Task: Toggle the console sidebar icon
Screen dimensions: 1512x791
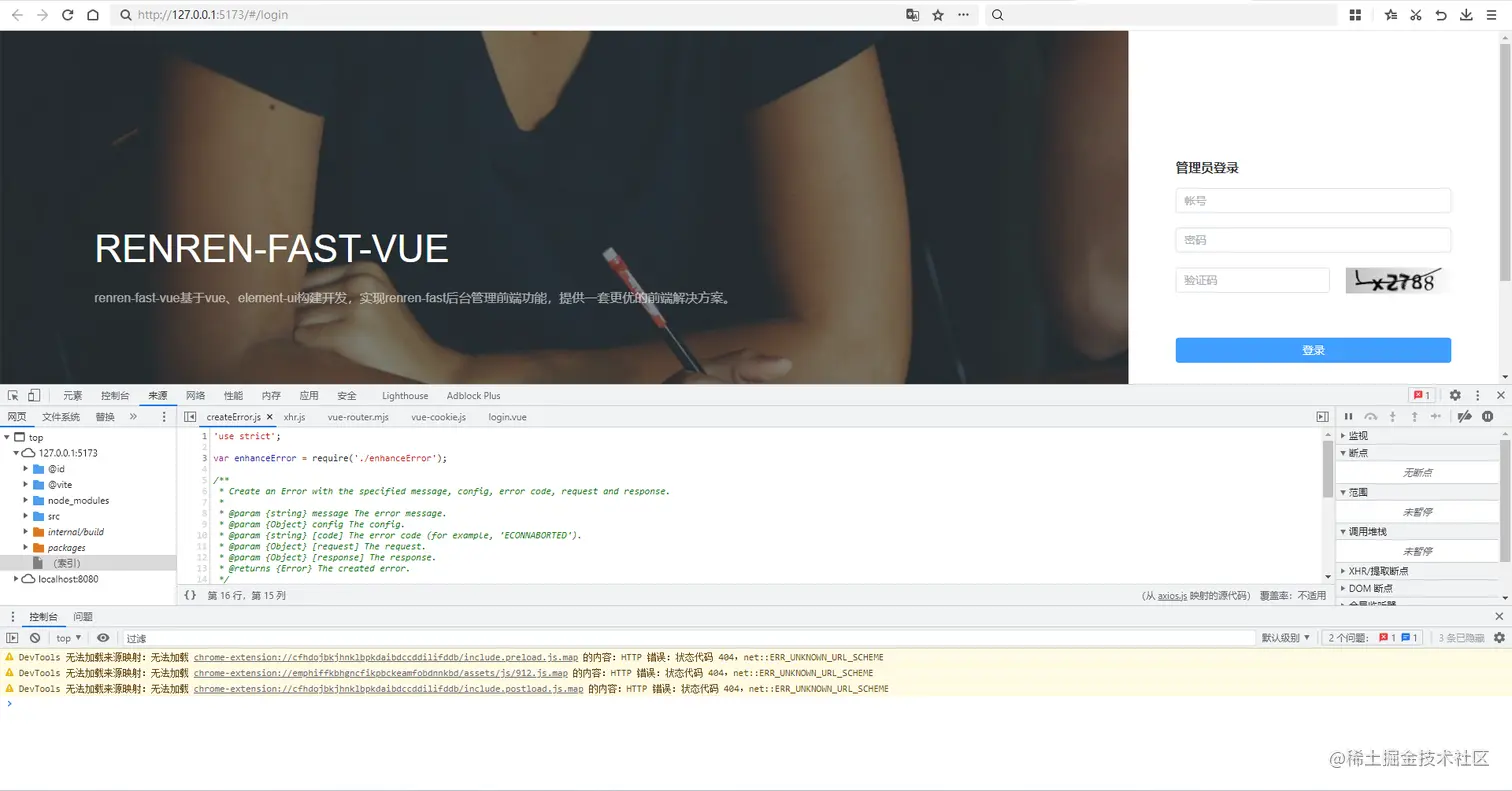Action: click(x=13, y=638)
